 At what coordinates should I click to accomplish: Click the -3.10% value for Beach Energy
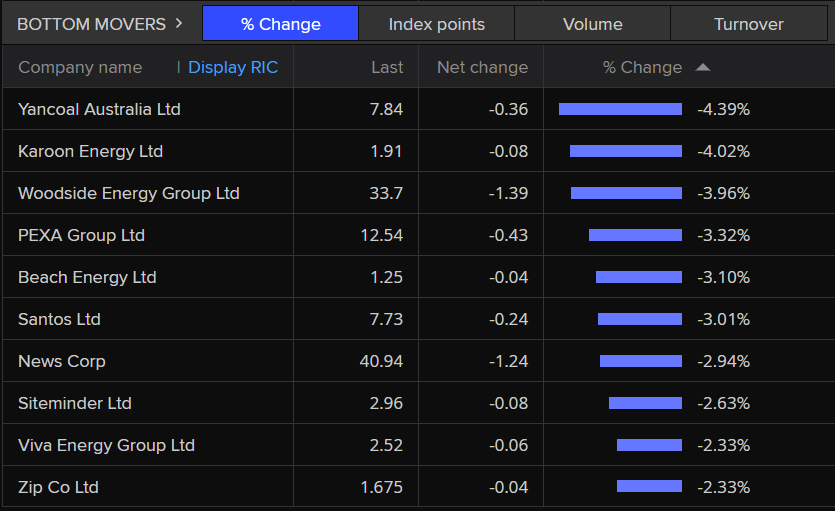click(724, 277)
